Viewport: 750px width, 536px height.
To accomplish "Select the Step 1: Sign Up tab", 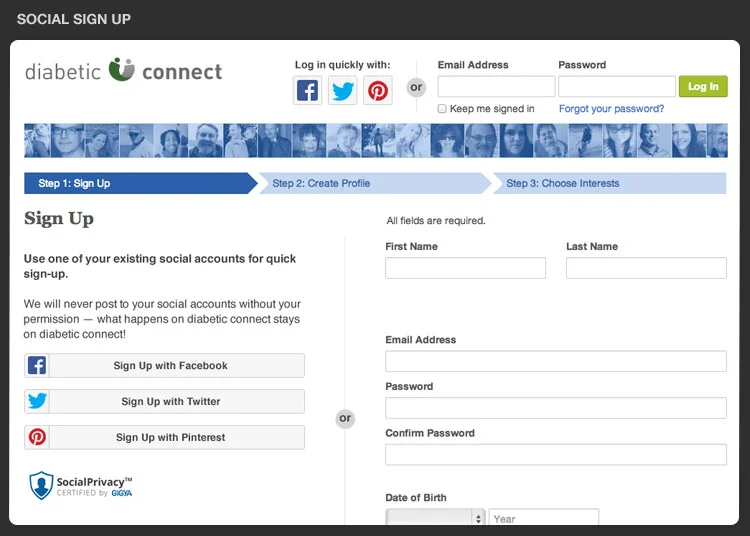I will [x=140, y=183].
